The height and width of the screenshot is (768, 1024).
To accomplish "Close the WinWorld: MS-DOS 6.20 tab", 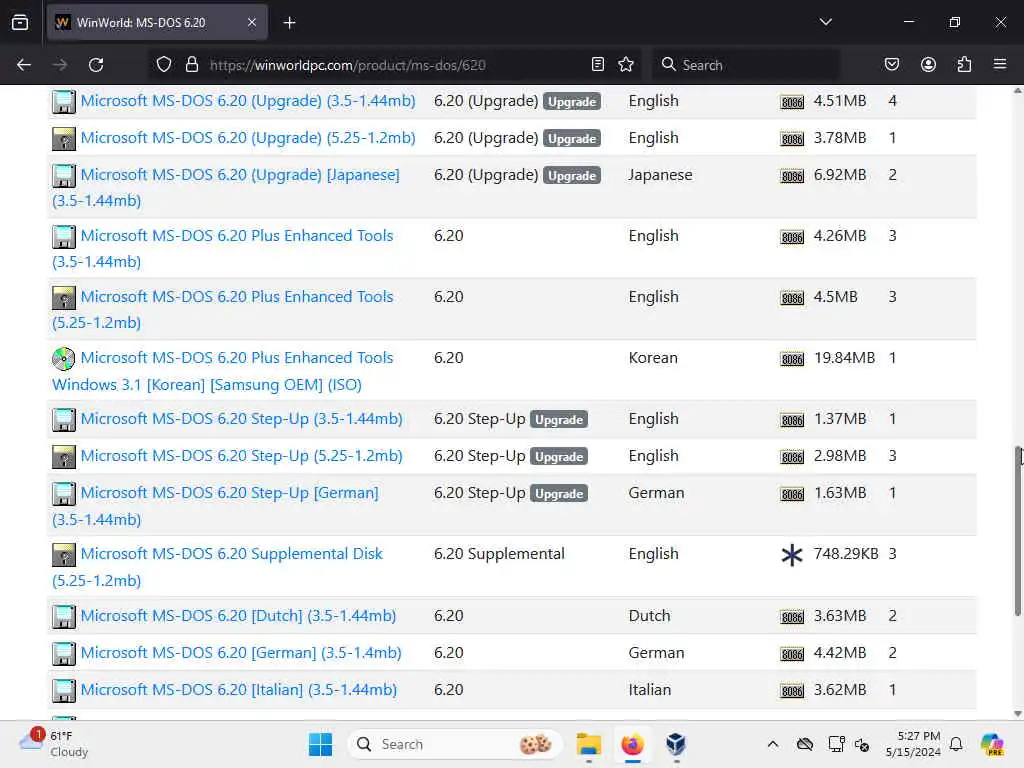I will tap(252, 22).
